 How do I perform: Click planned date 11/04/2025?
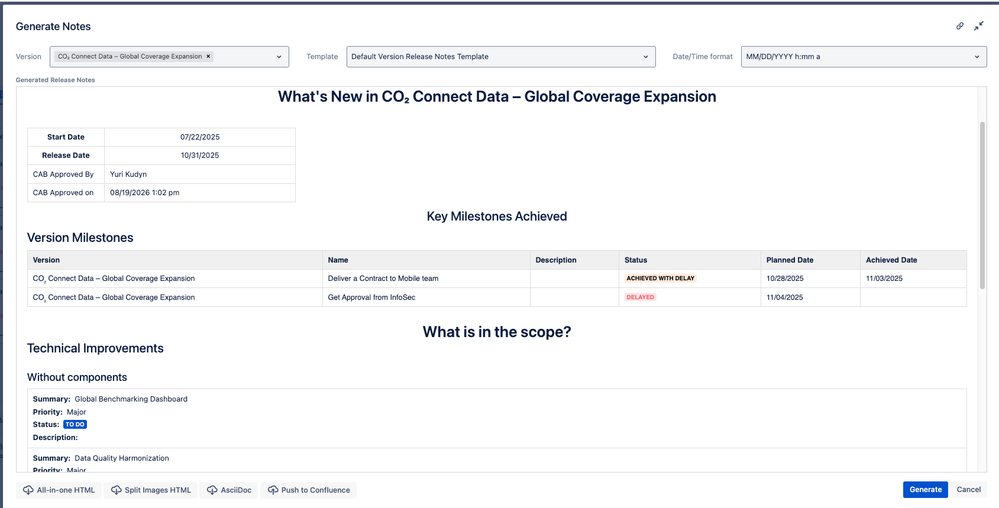pos(784,297)
